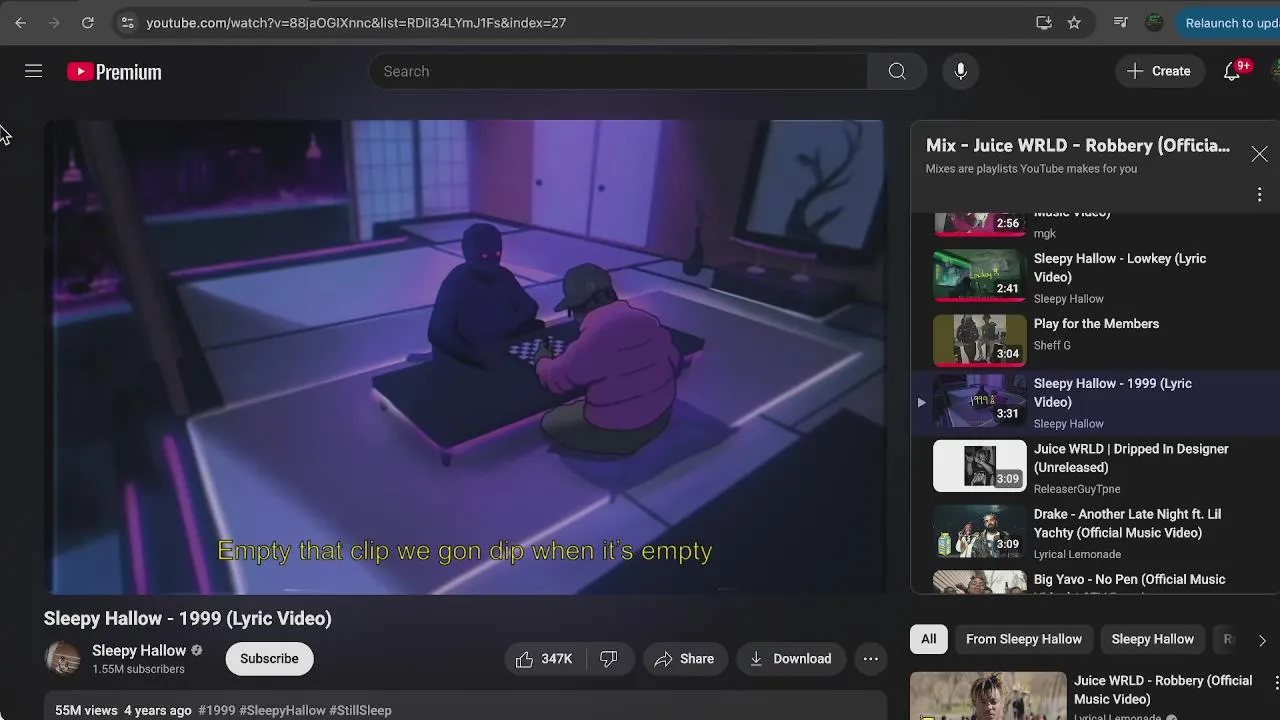Select From Sleepy Hallow filter chip
This screenshot has width=1280, height=720.
(x=1024, y=639)
